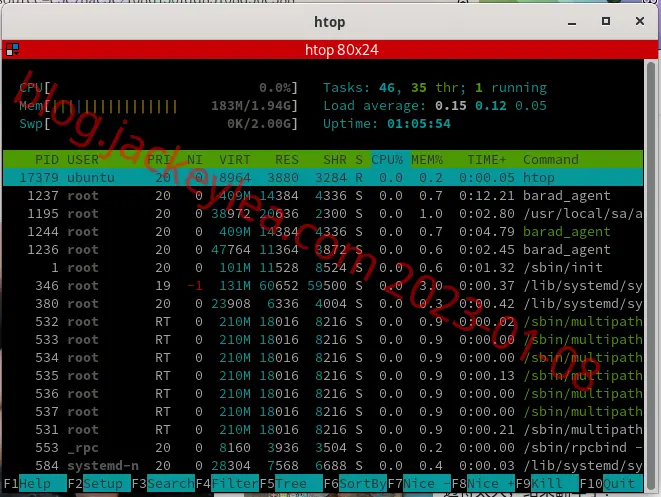
Task: Click F1 Help in function bar
Action: coord(35,484)
